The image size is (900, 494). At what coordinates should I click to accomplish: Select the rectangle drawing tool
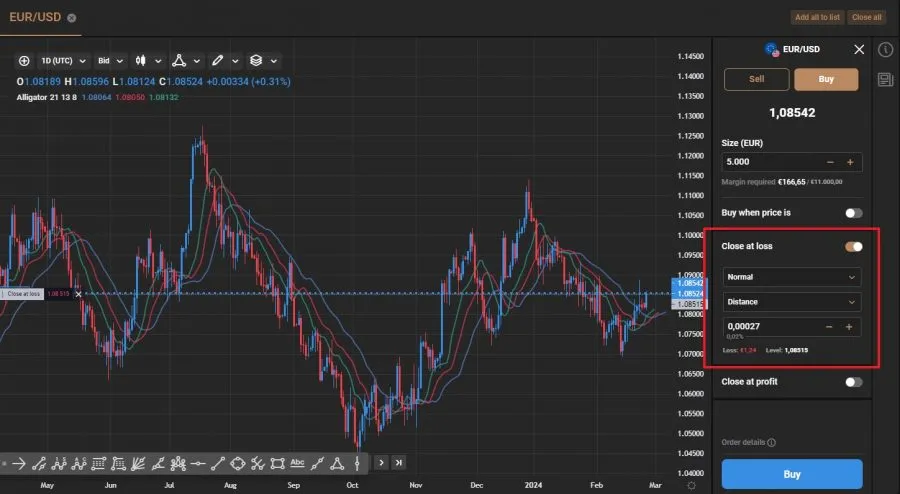[277, 463]
